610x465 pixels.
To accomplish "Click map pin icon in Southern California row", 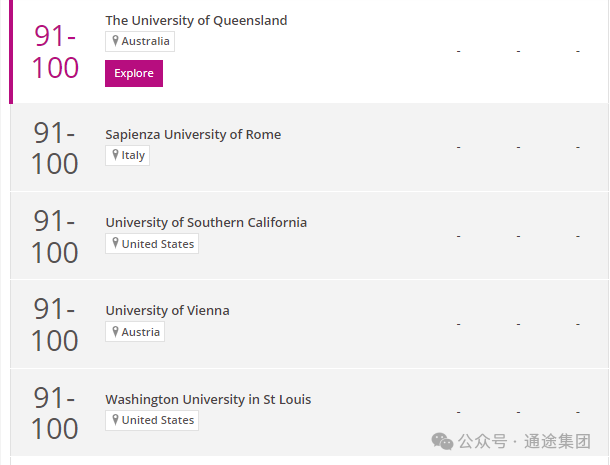I will tap(115, 243).
